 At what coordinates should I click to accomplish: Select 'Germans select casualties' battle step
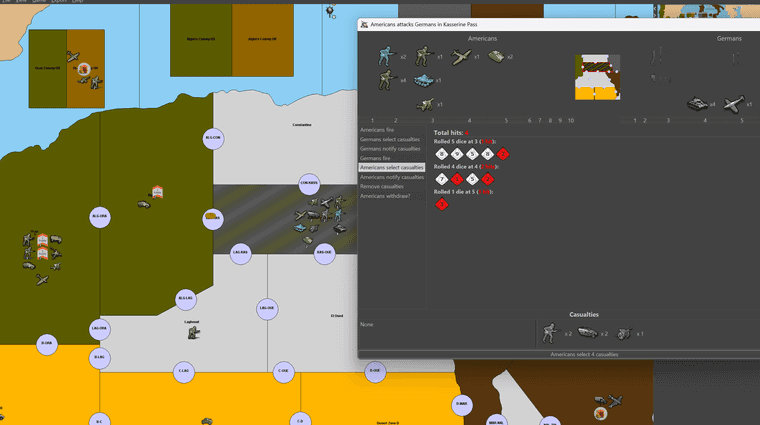390,139
